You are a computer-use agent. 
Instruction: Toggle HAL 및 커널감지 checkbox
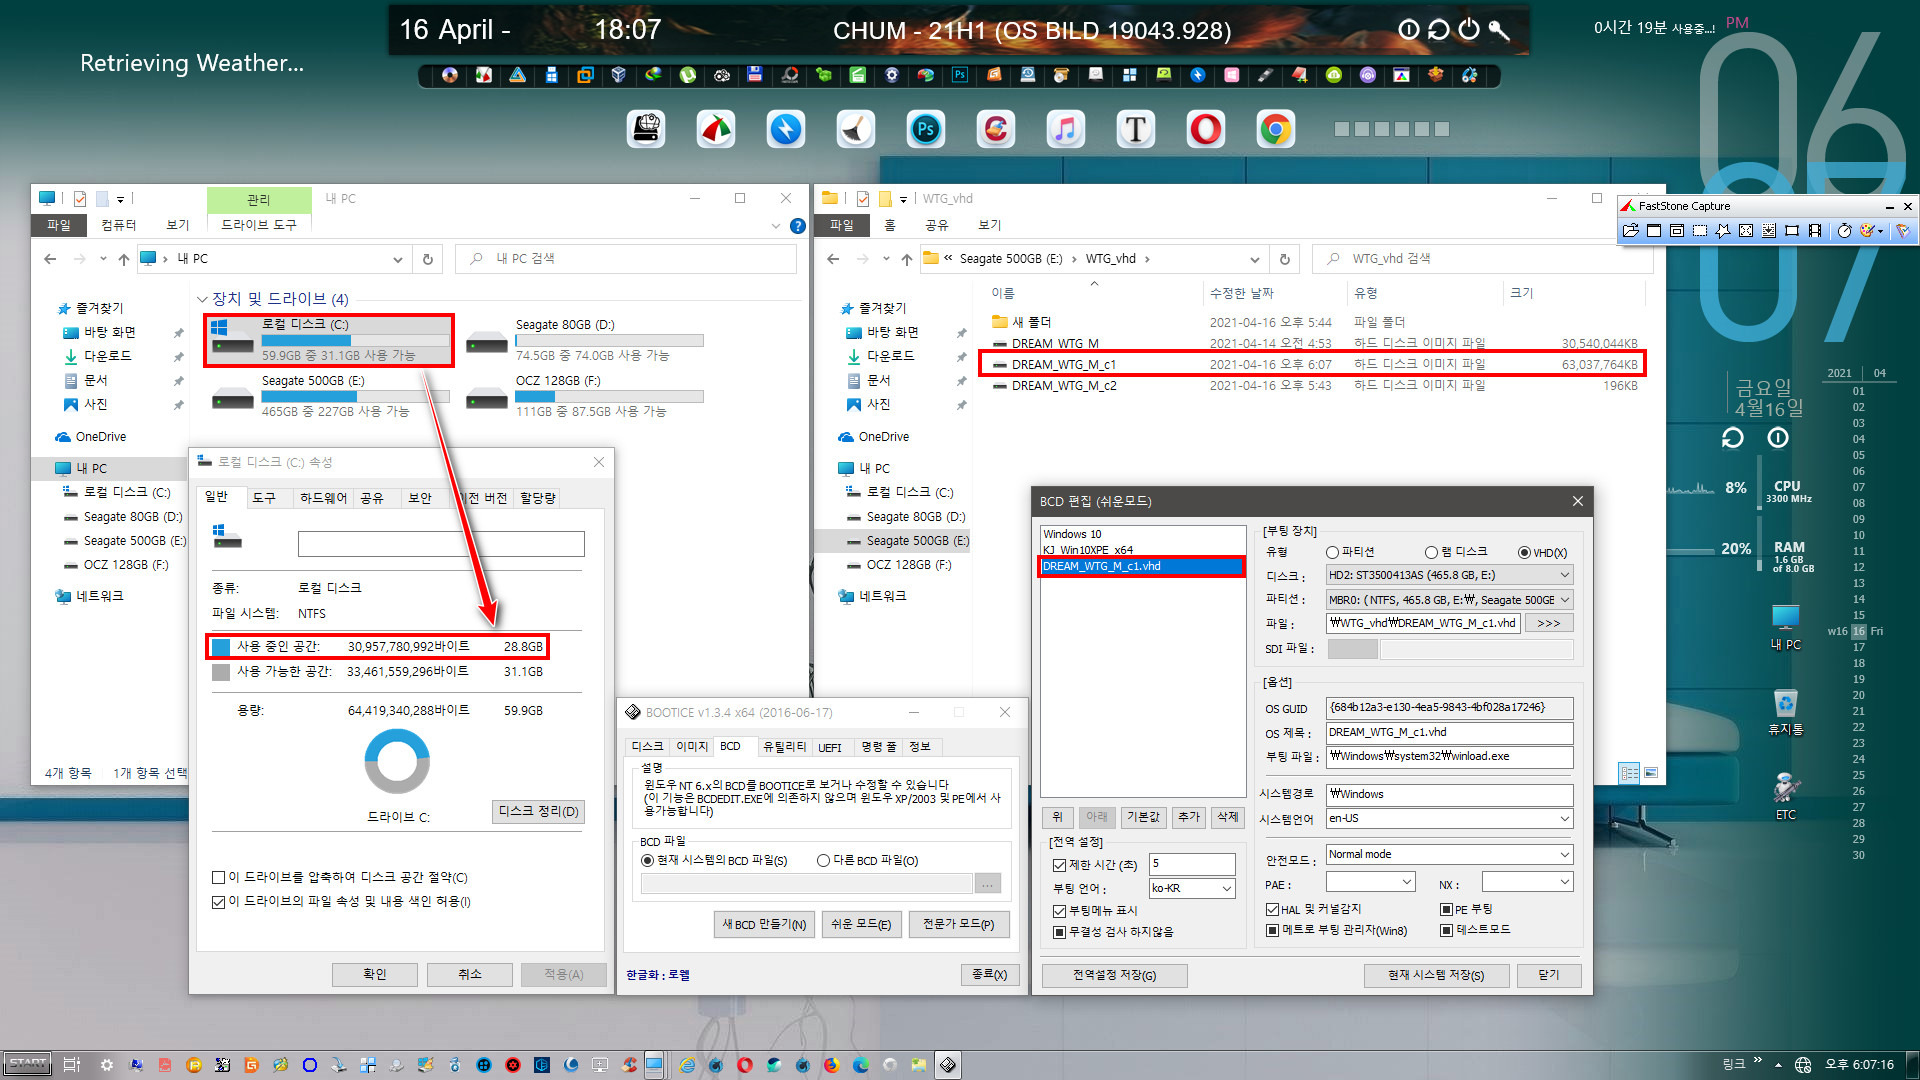click(1272, 909)
